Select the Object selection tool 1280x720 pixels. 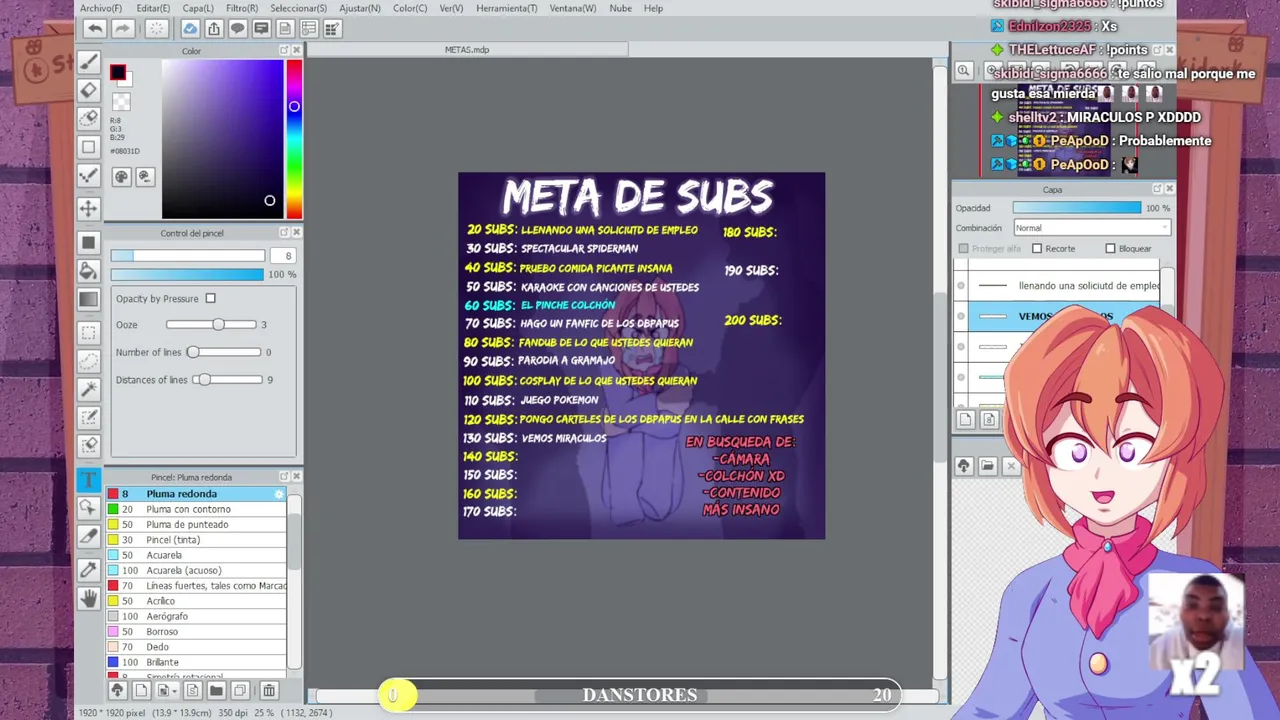(x=88, y=508)
